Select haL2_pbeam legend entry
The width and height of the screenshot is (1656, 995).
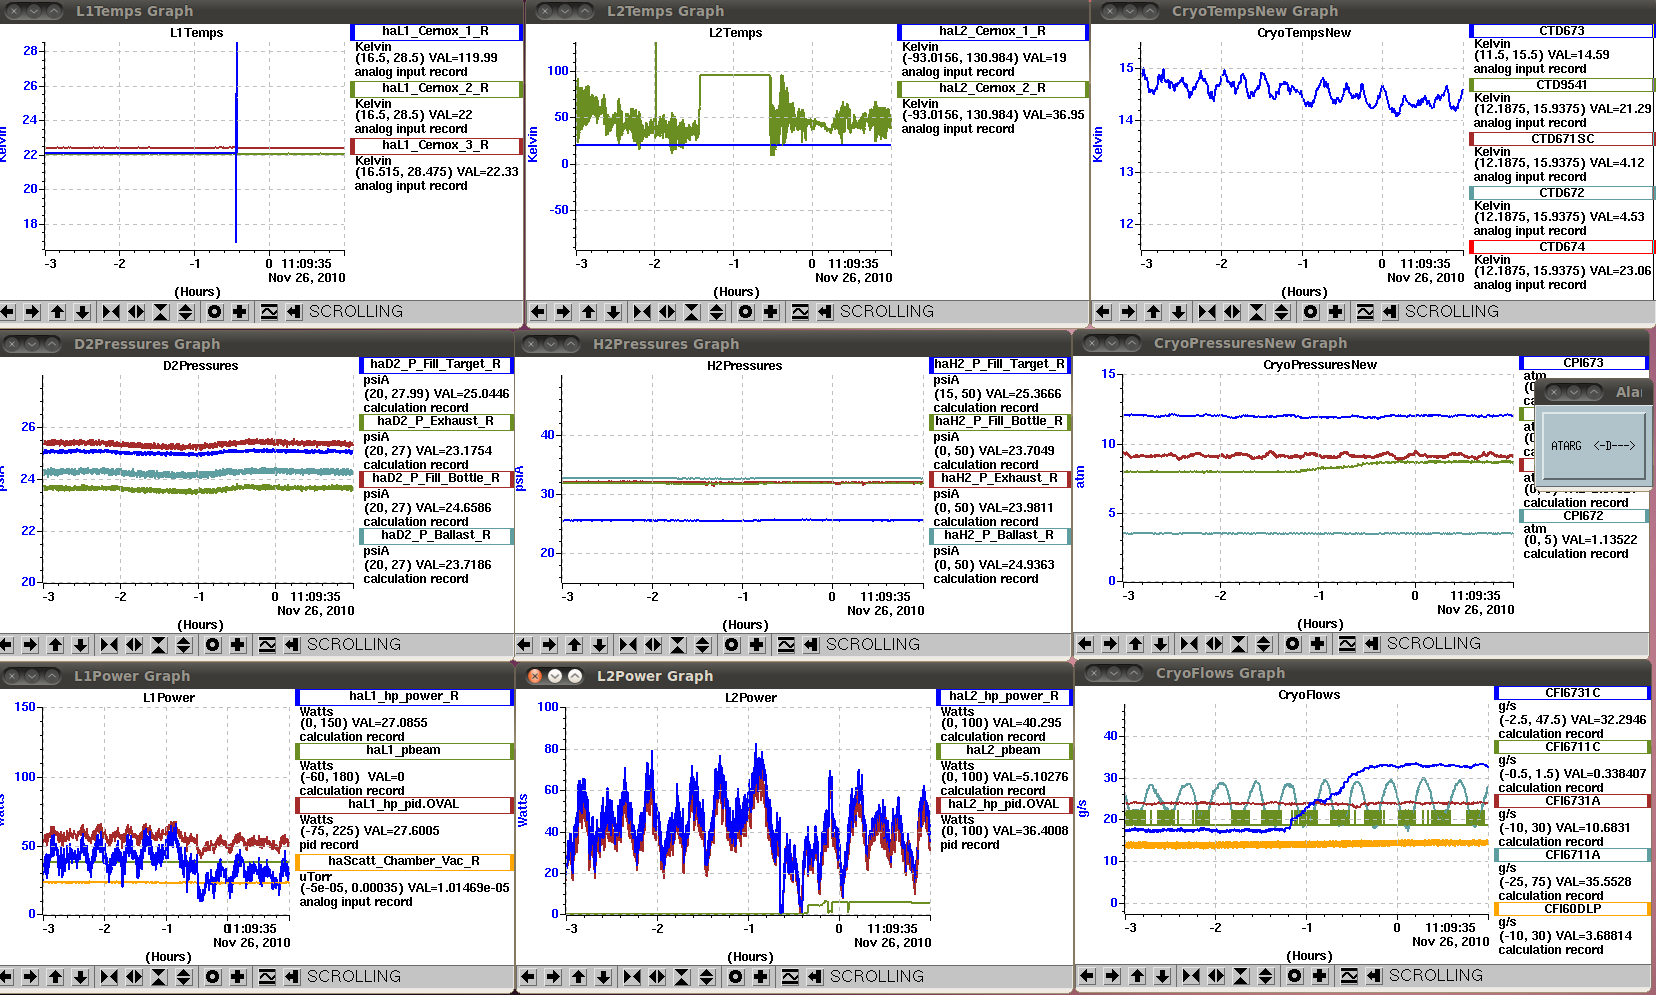tap(1004, 751)
